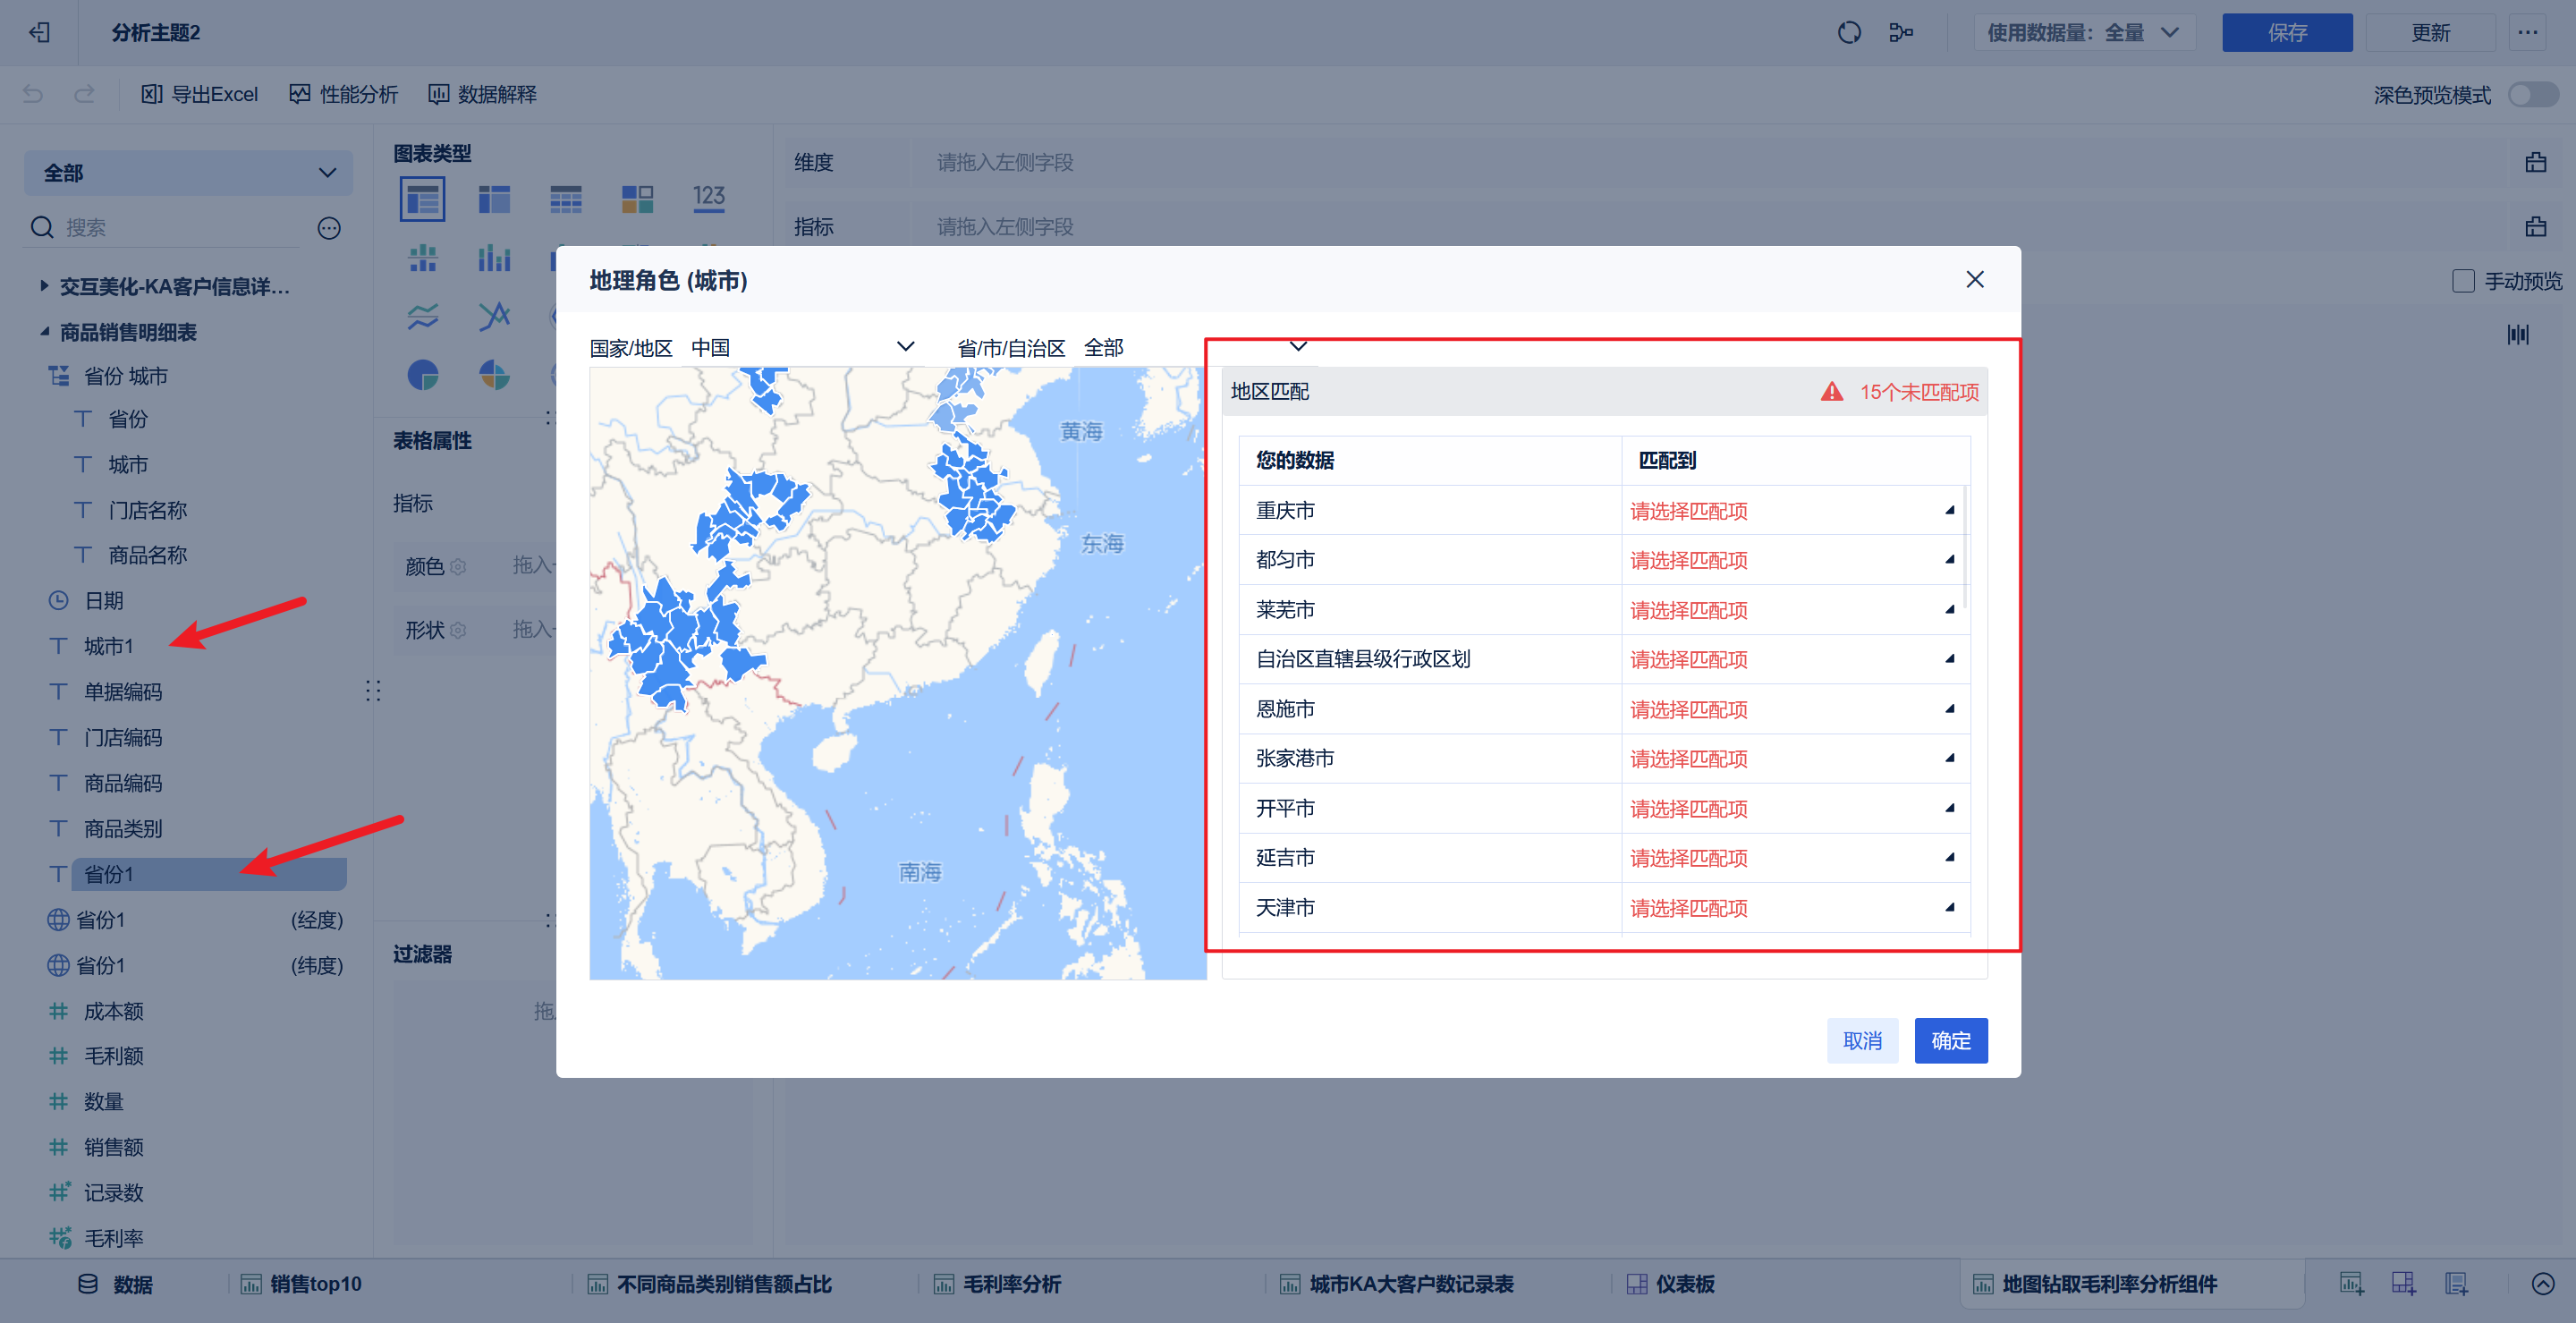Toggle the 深色预览模式 switch

point(2532,94)
